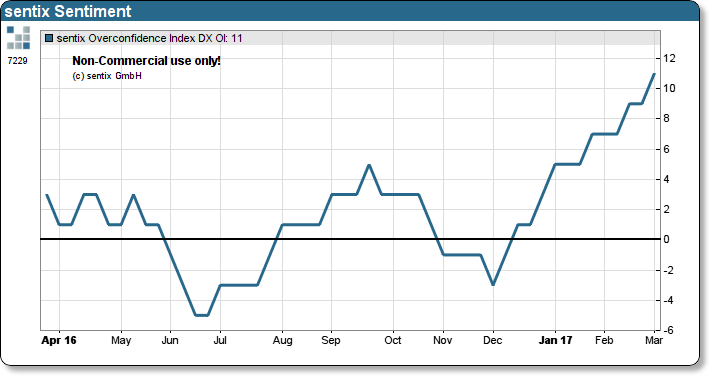Click the y-axis value '12'
The height and width of the screenshot is (376, 710).
pos(669,58)
